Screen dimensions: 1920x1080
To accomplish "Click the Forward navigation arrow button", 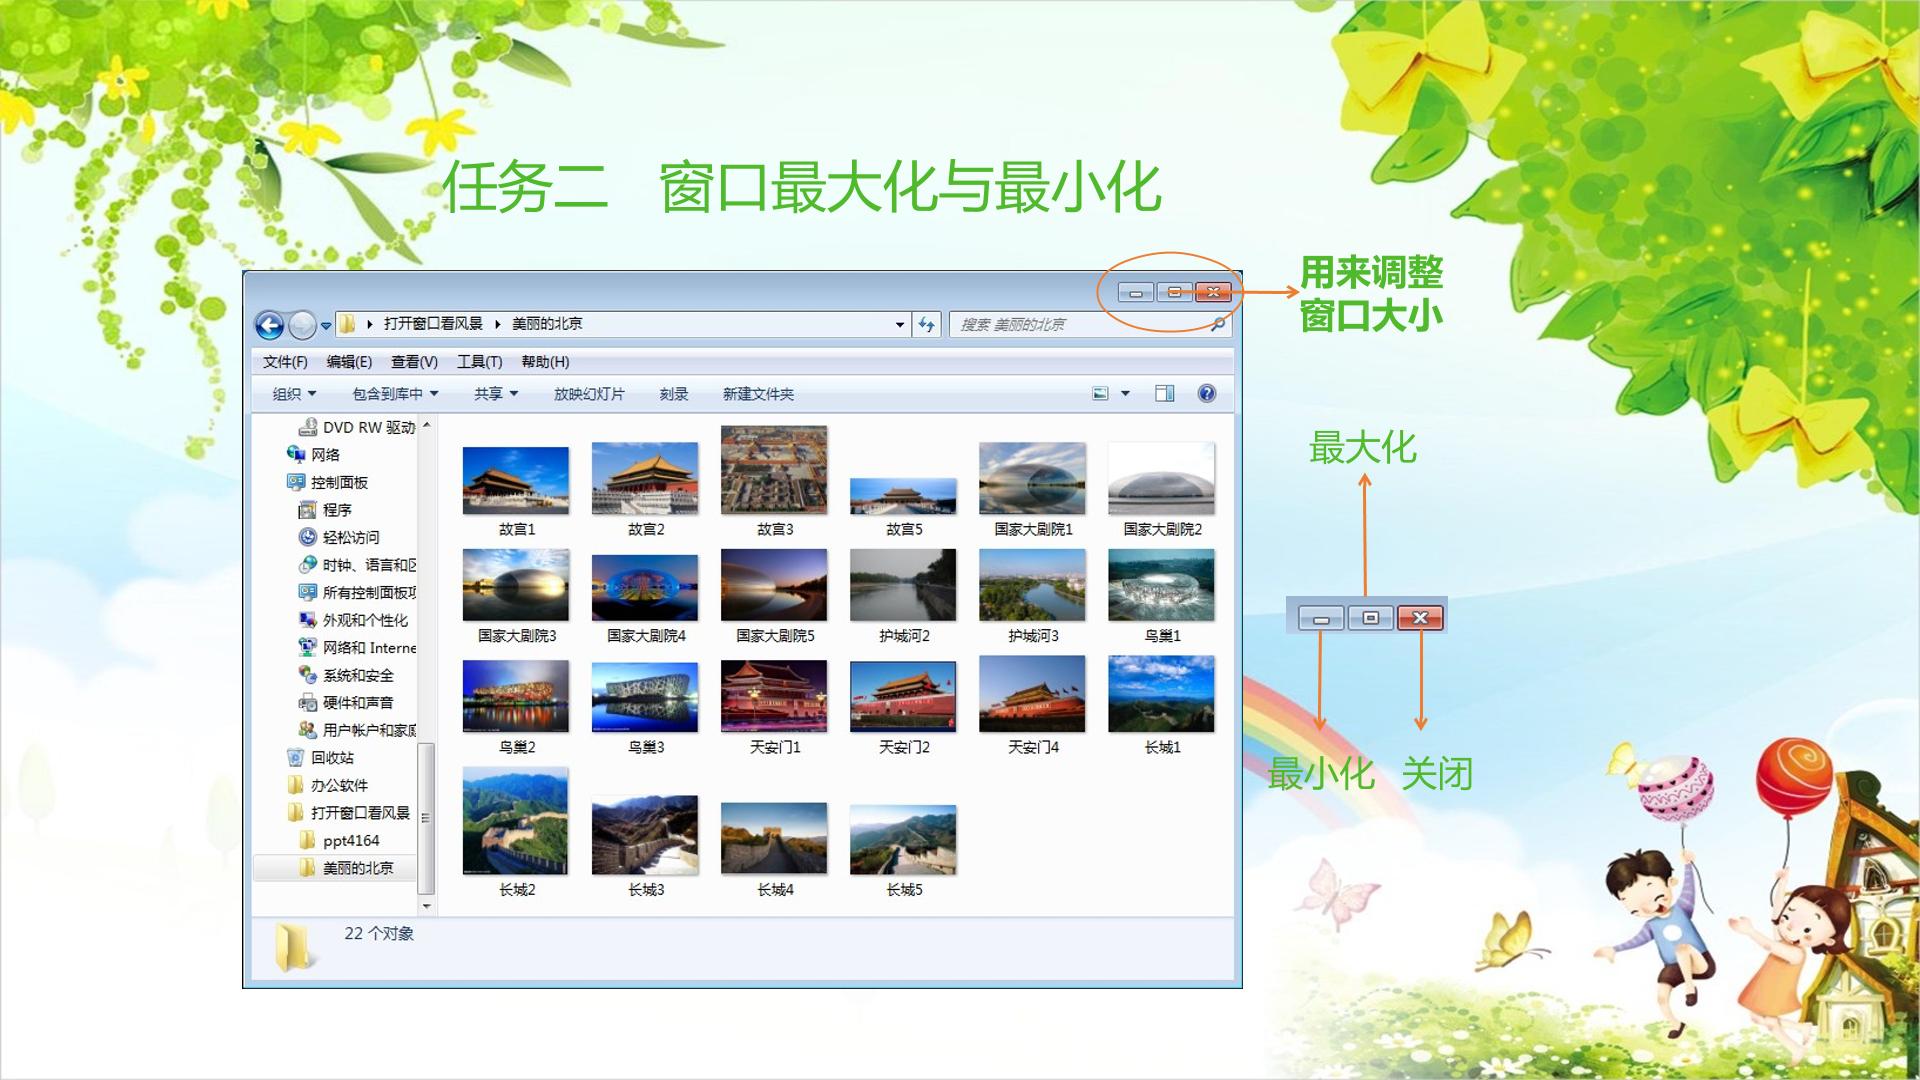I will coord(301,325).
